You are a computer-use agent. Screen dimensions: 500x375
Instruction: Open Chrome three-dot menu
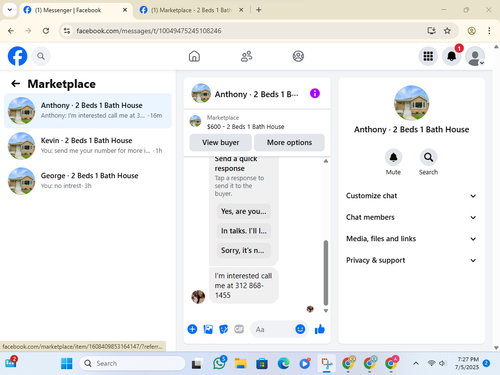[489, 31]
